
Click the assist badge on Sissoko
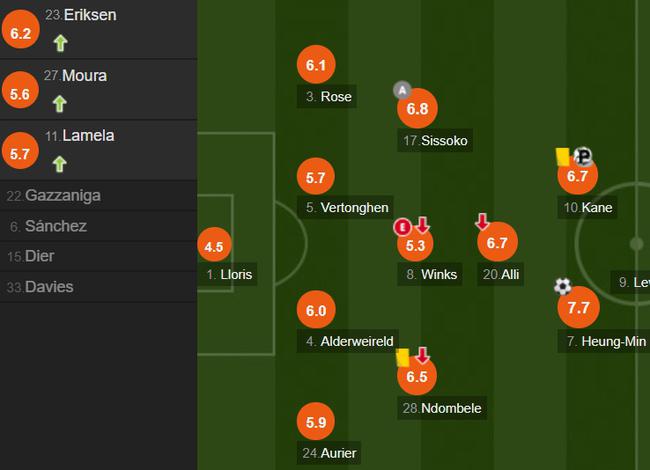point(402,90)
